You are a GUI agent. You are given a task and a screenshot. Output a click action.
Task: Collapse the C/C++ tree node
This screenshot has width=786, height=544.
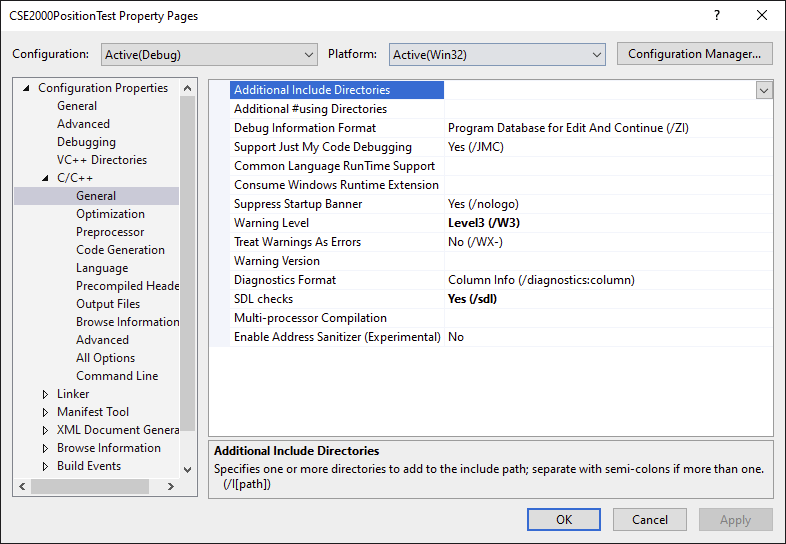45,178
